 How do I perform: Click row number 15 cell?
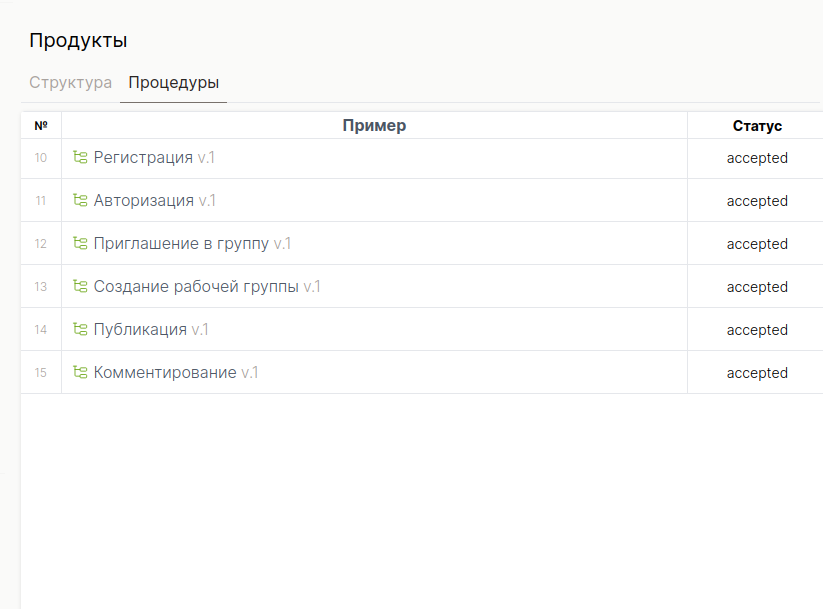(x=41, y=373)
